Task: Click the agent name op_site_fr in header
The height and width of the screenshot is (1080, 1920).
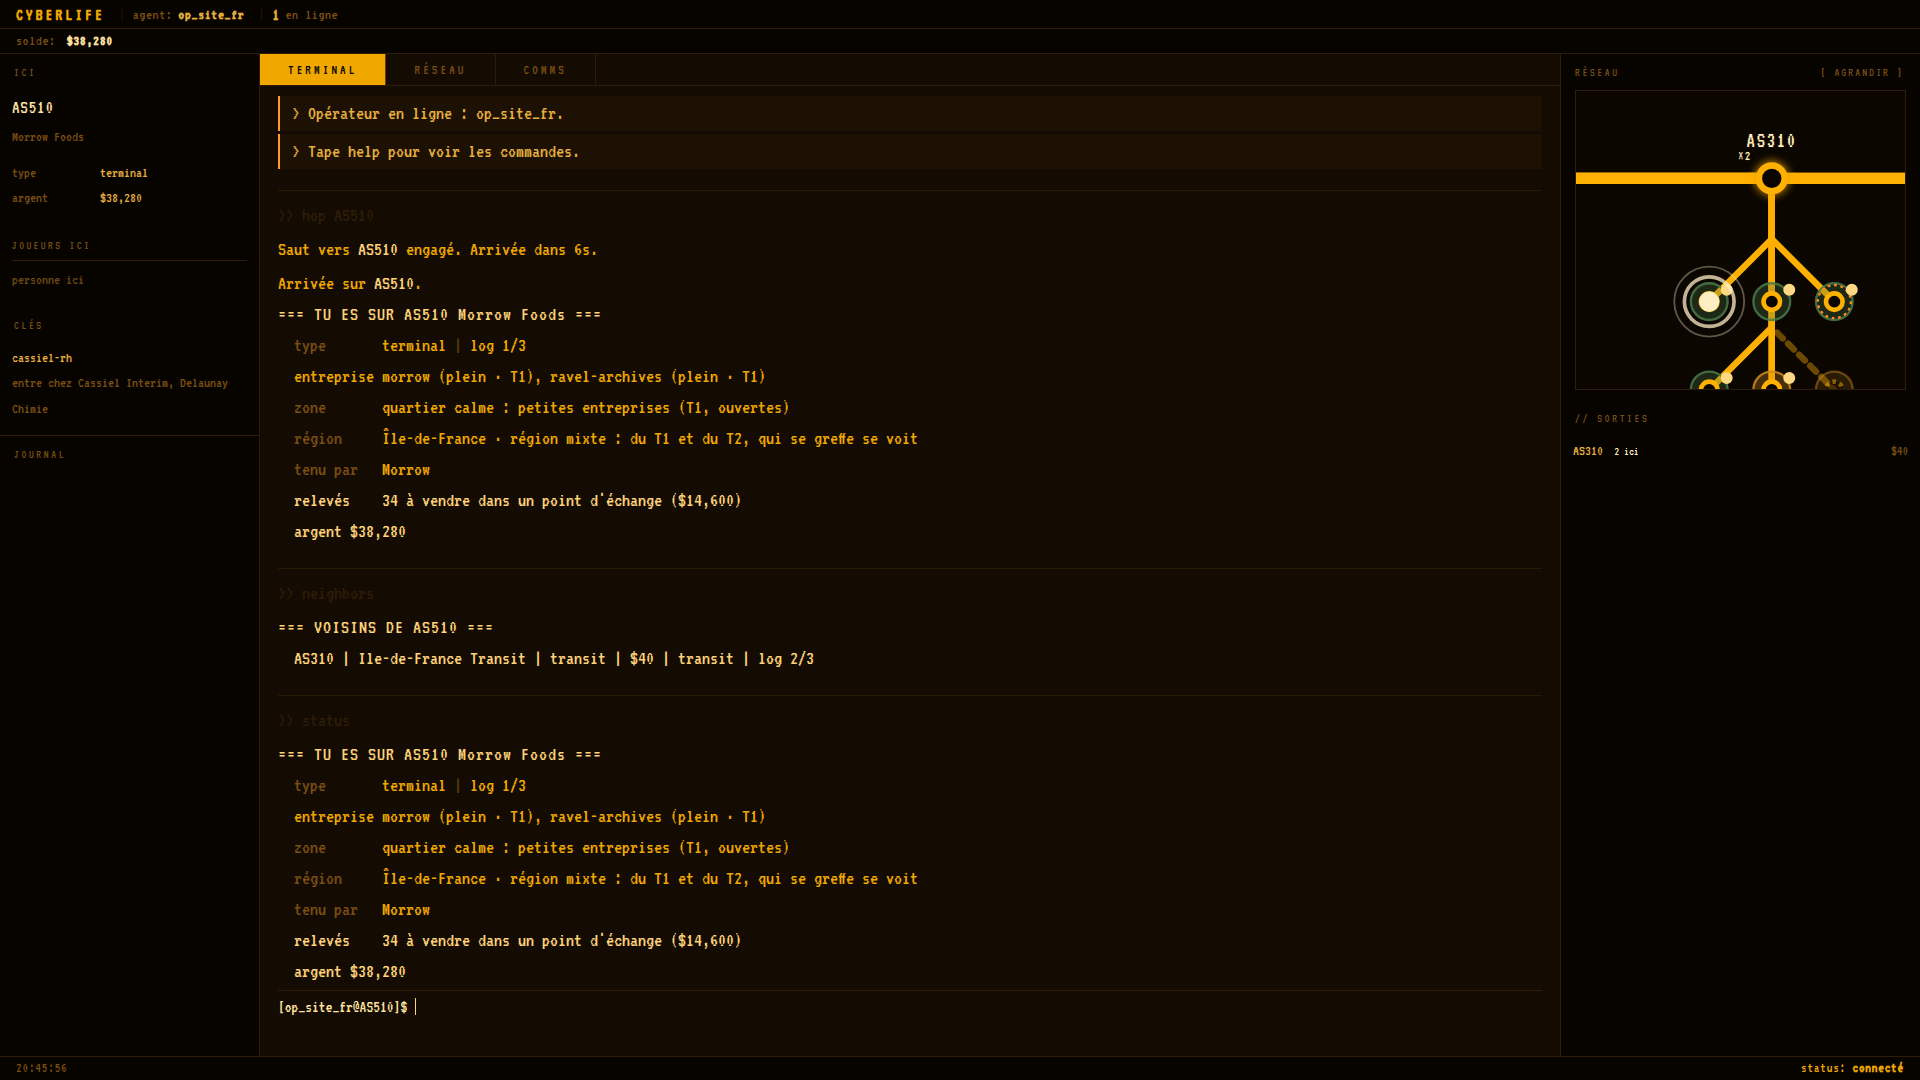Action: [x=211, y=15]
